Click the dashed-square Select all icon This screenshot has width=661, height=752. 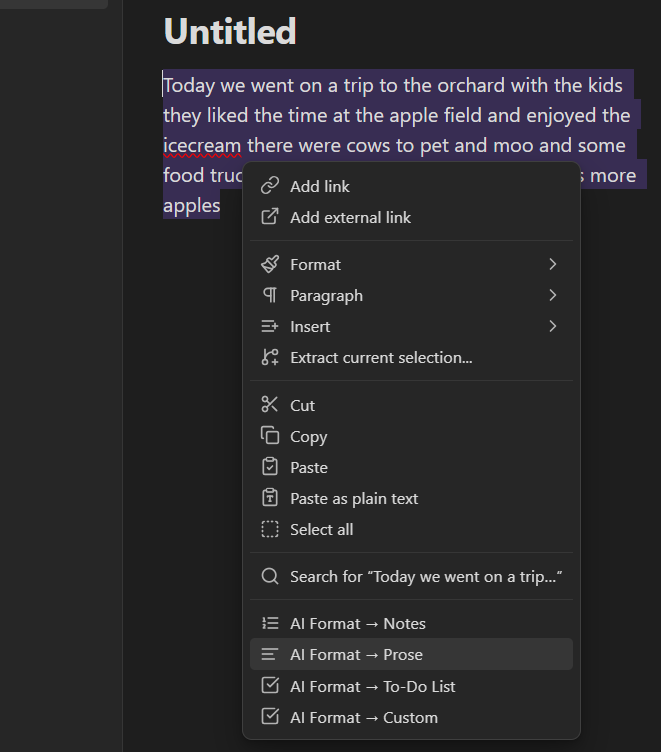[270, 529]
